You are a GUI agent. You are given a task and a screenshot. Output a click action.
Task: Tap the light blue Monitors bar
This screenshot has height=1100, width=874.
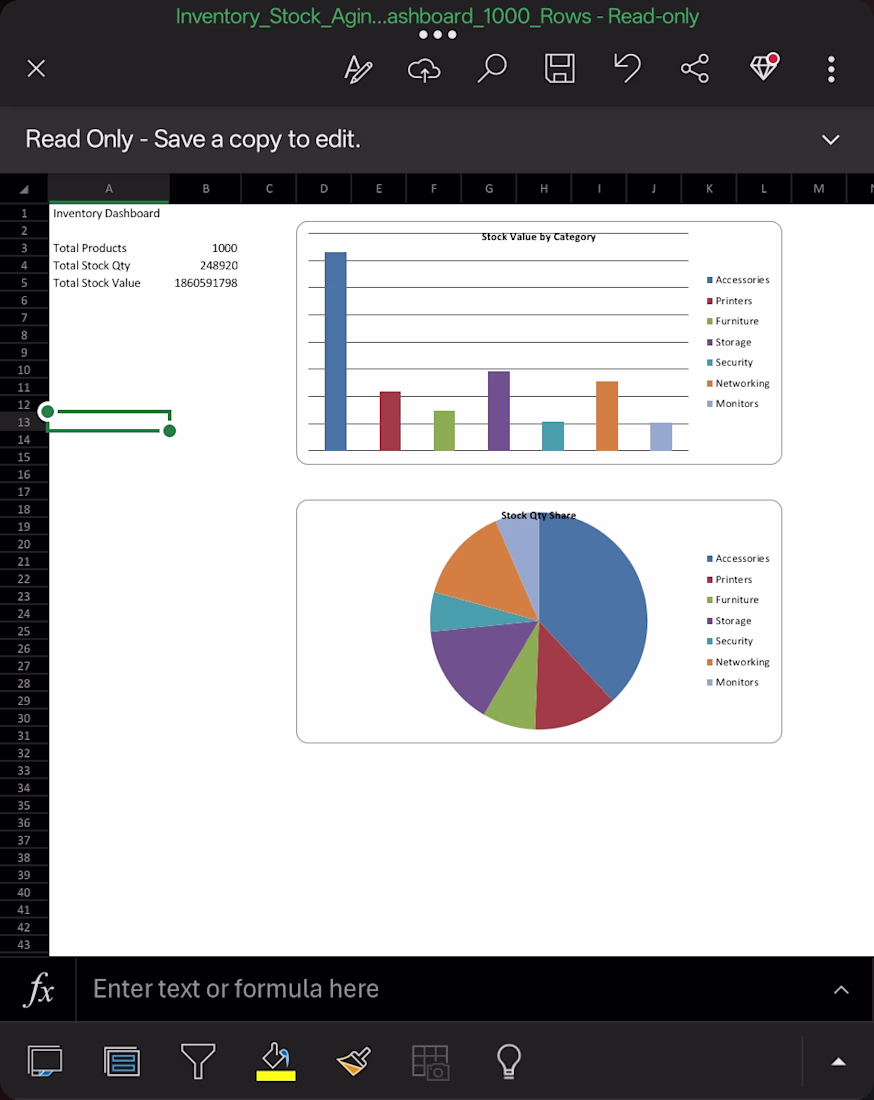pos(661,436)
